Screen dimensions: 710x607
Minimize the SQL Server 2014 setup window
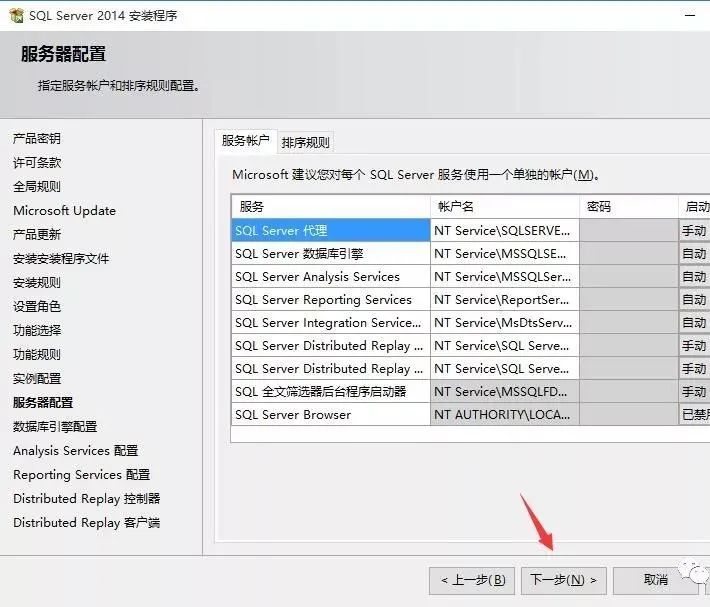pos(690,15)
